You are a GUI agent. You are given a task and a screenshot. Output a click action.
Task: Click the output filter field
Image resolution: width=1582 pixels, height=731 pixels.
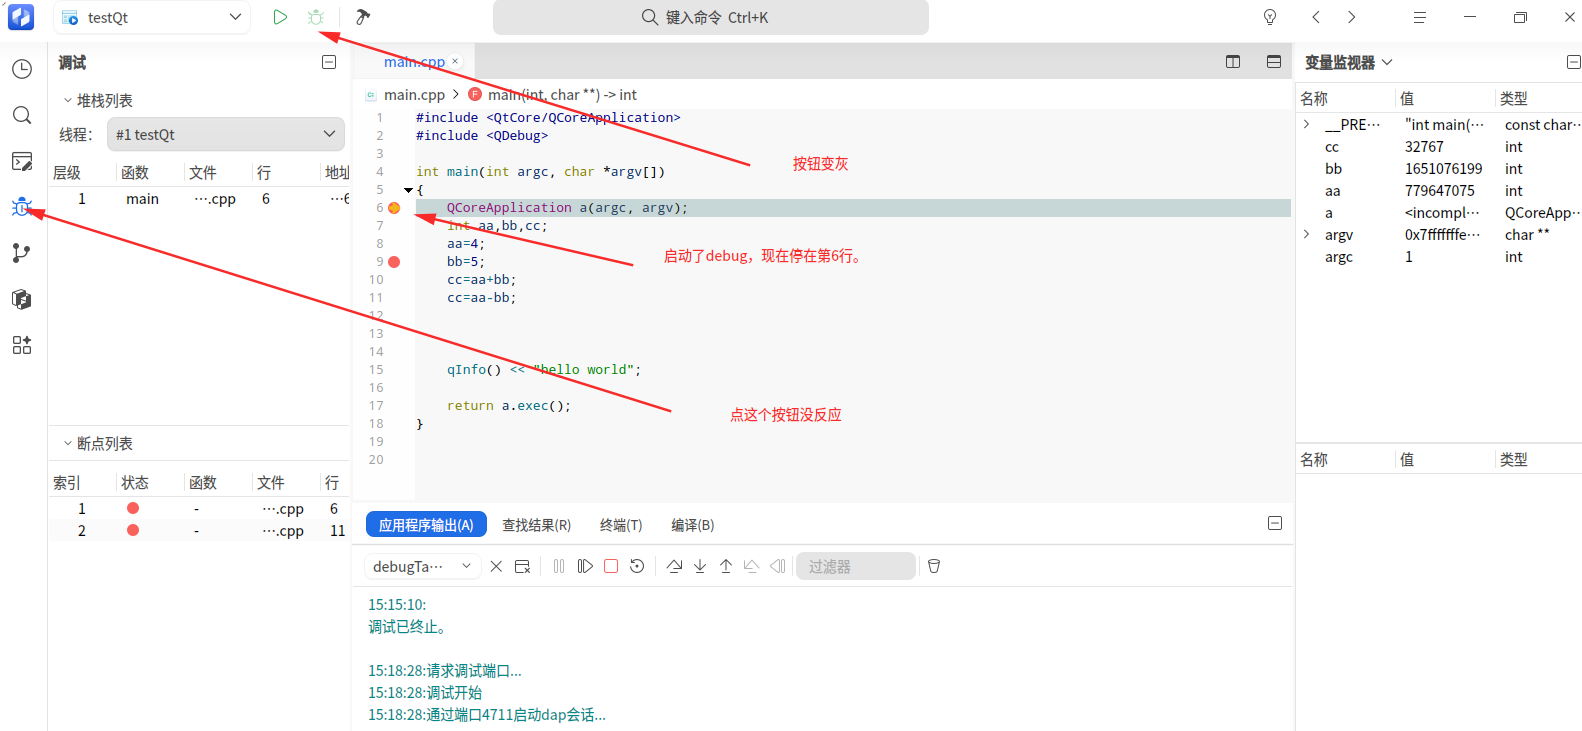click(856, 566)
